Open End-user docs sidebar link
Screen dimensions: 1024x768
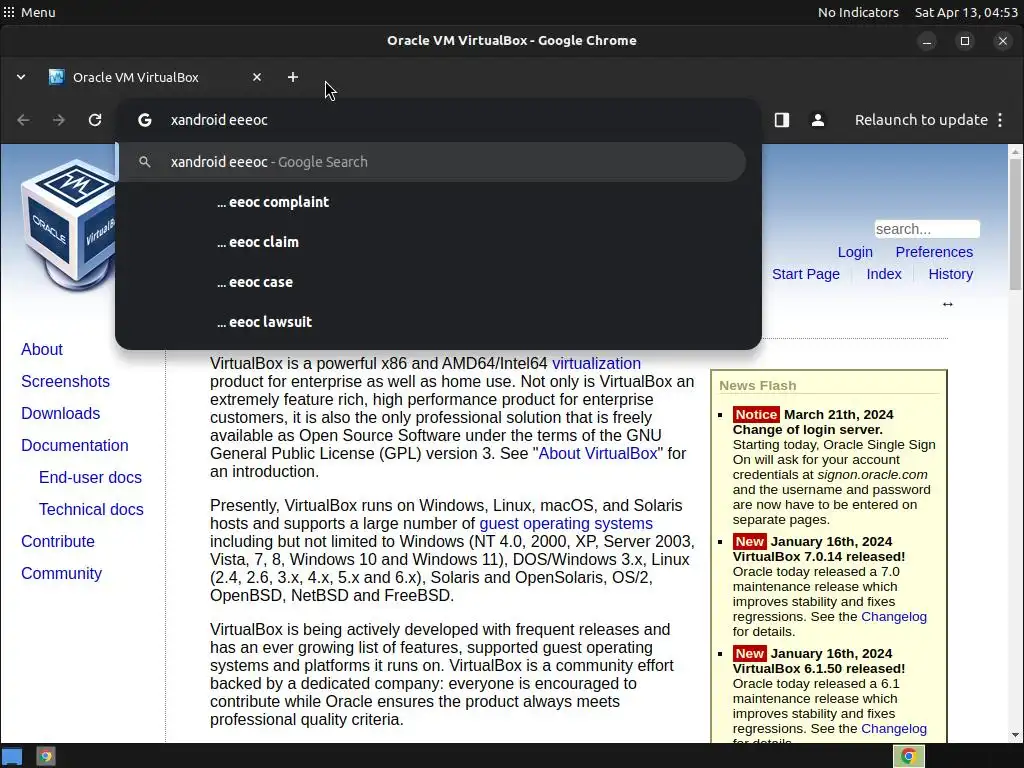tap(90, 477)
